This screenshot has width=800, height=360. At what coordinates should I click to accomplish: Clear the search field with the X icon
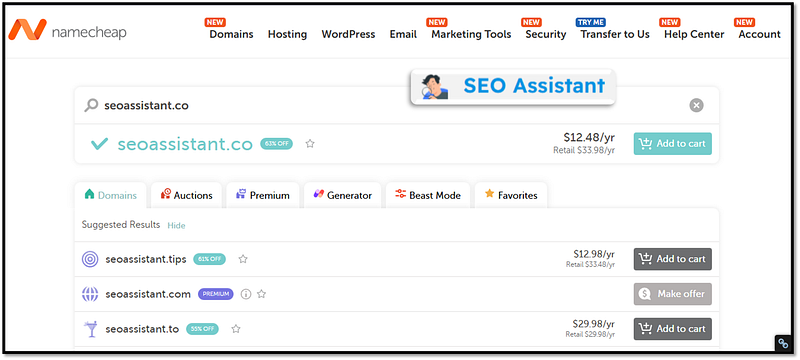[696, 105]
